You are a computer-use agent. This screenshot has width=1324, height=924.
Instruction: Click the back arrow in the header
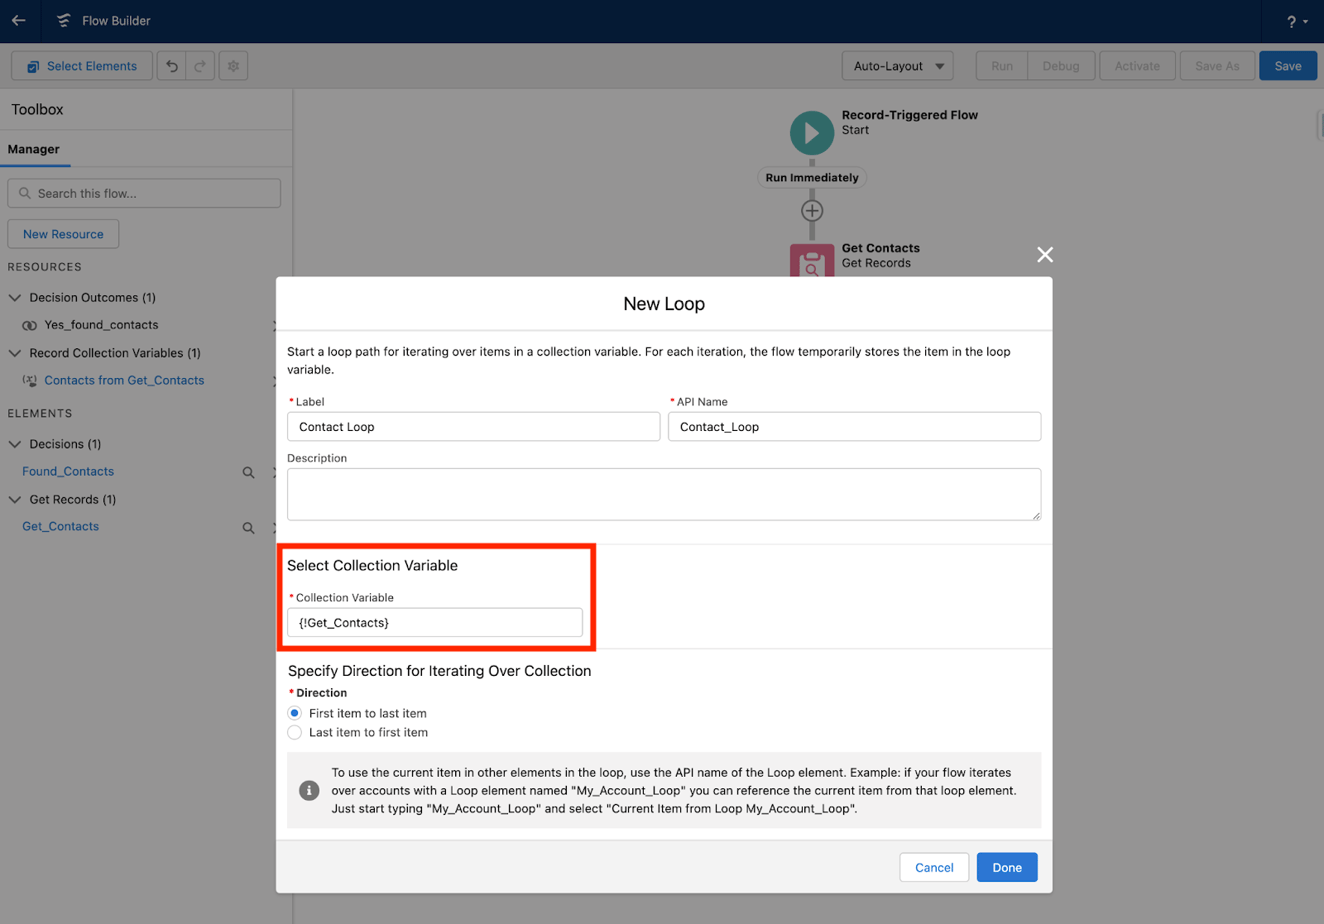[x=19, y=19]
